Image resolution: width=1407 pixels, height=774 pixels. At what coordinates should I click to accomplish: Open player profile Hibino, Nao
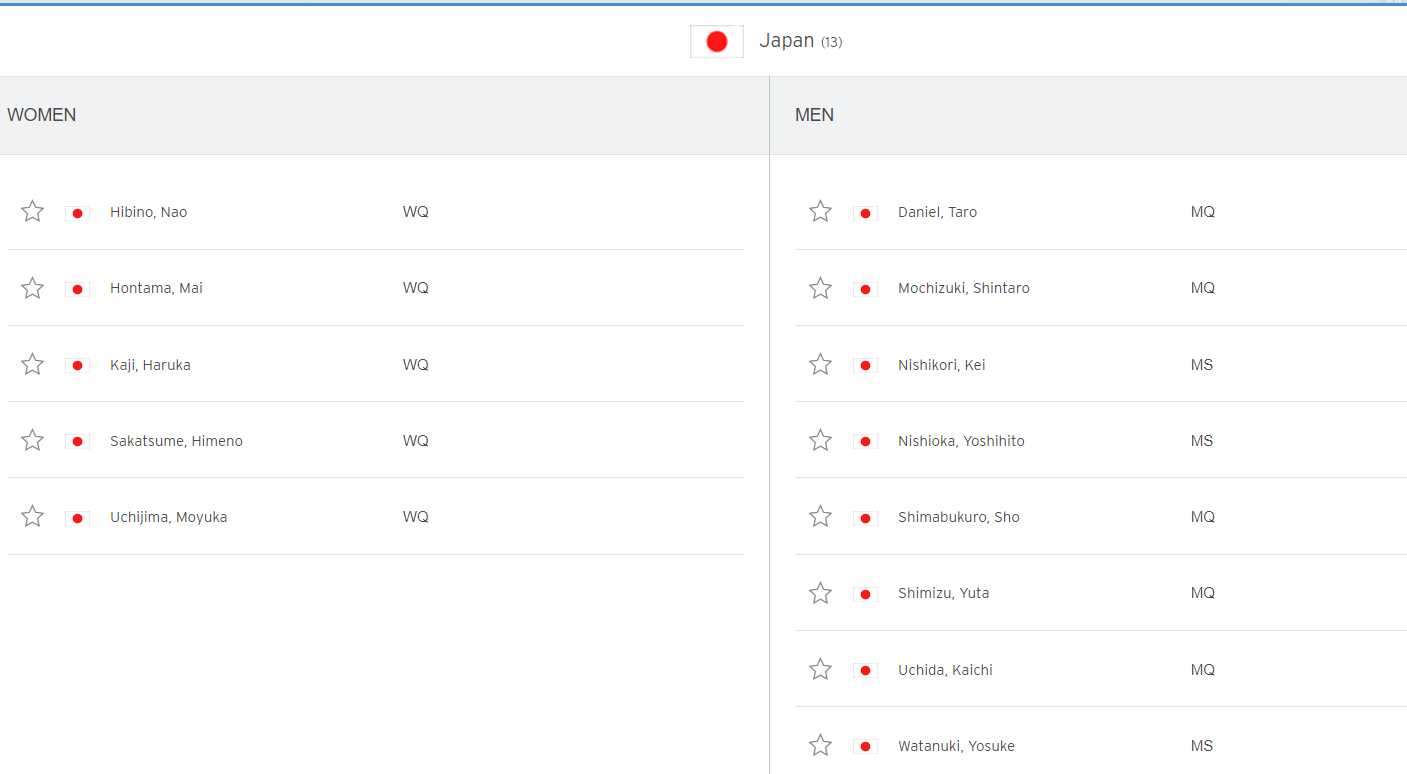[148, 212]
